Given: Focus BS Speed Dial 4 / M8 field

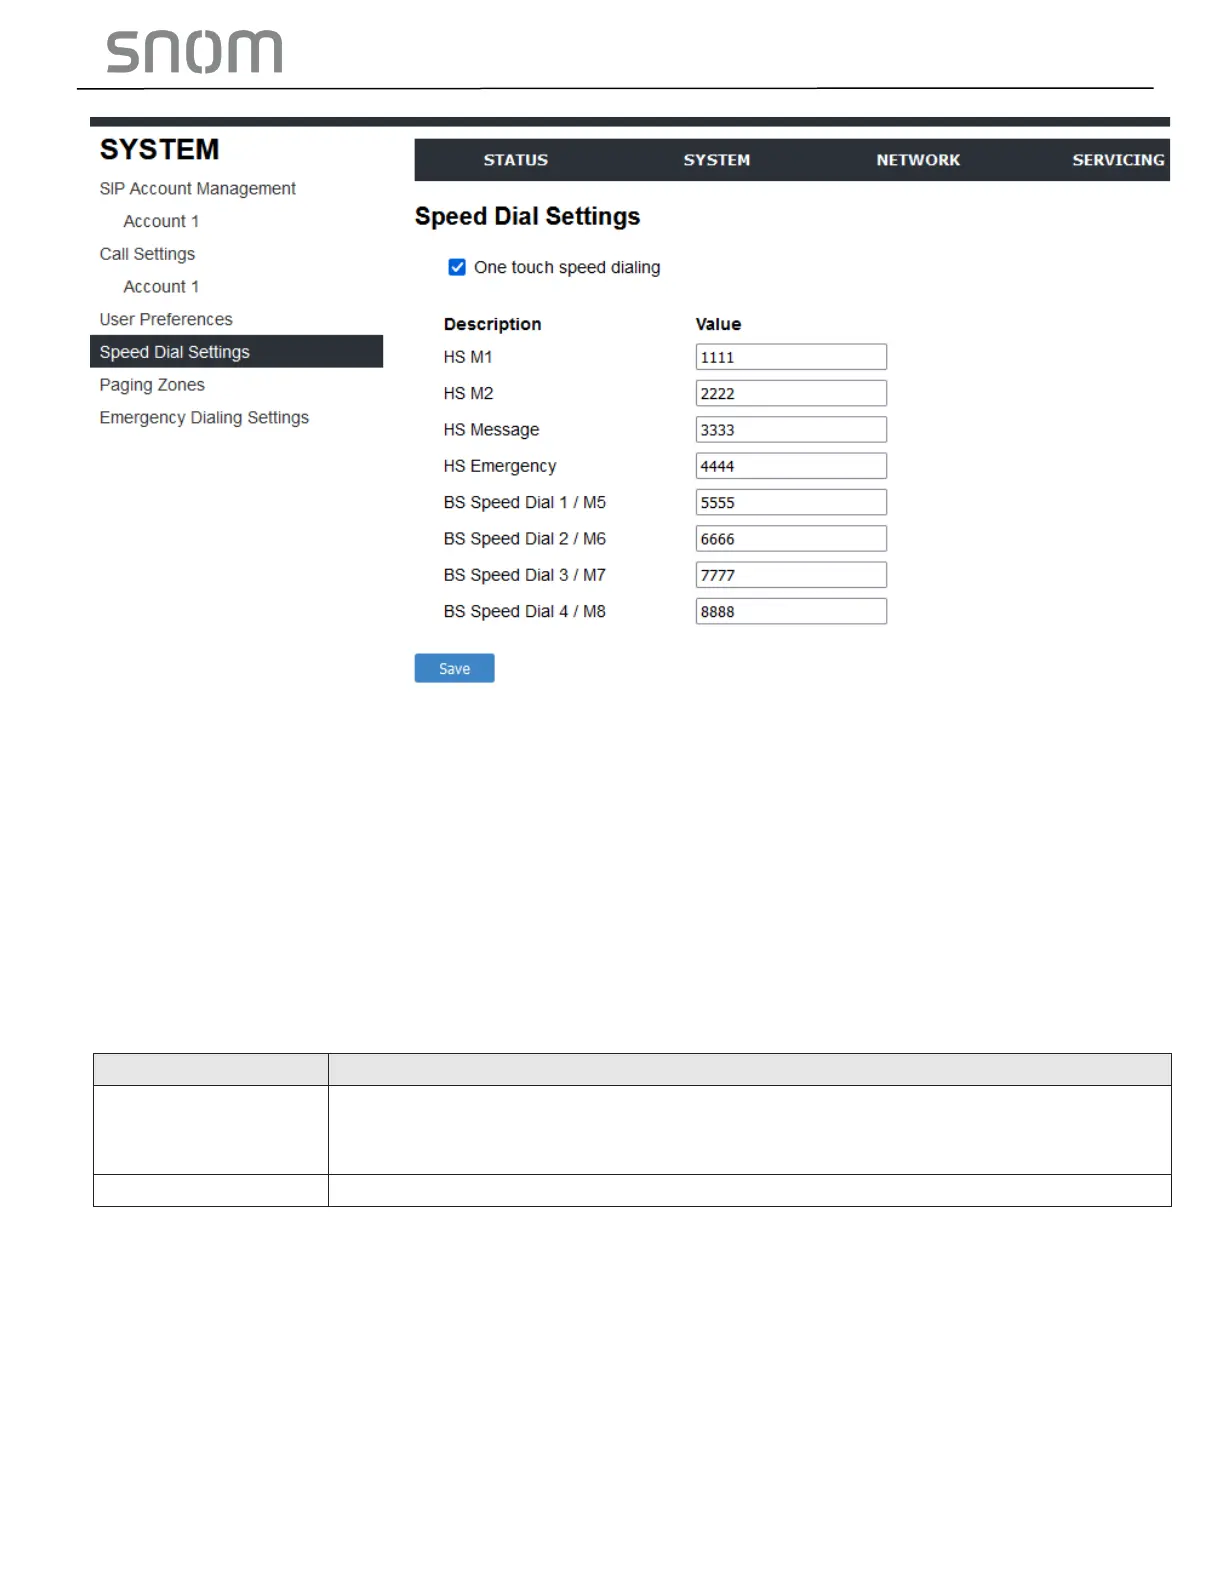Looking at the screenshot, I should tap(791, 611).
